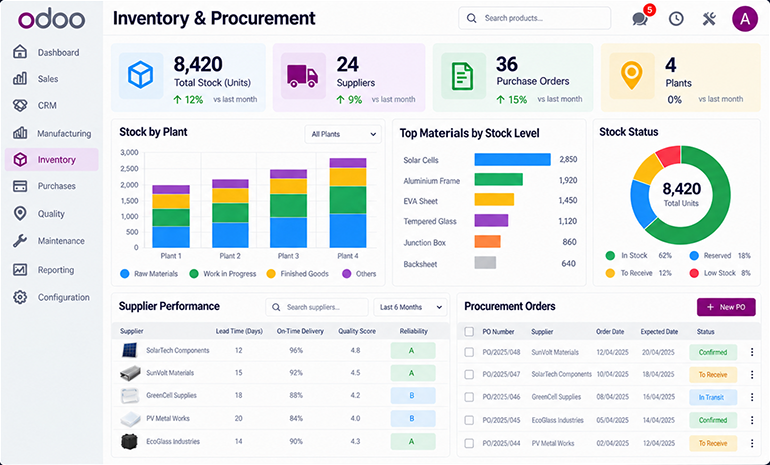Check the box for PO/2025/045
The image size is (770, 465).
pos(469,420)
